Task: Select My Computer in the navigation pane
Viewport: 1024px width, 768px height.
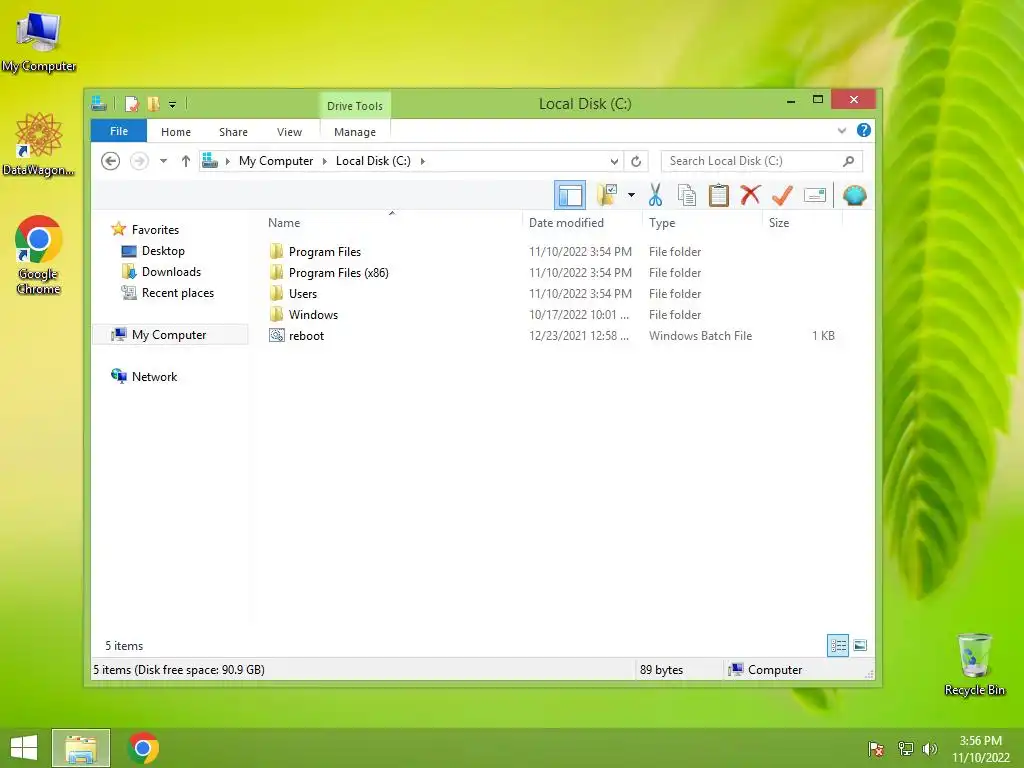Action: [x=168, y=334]
